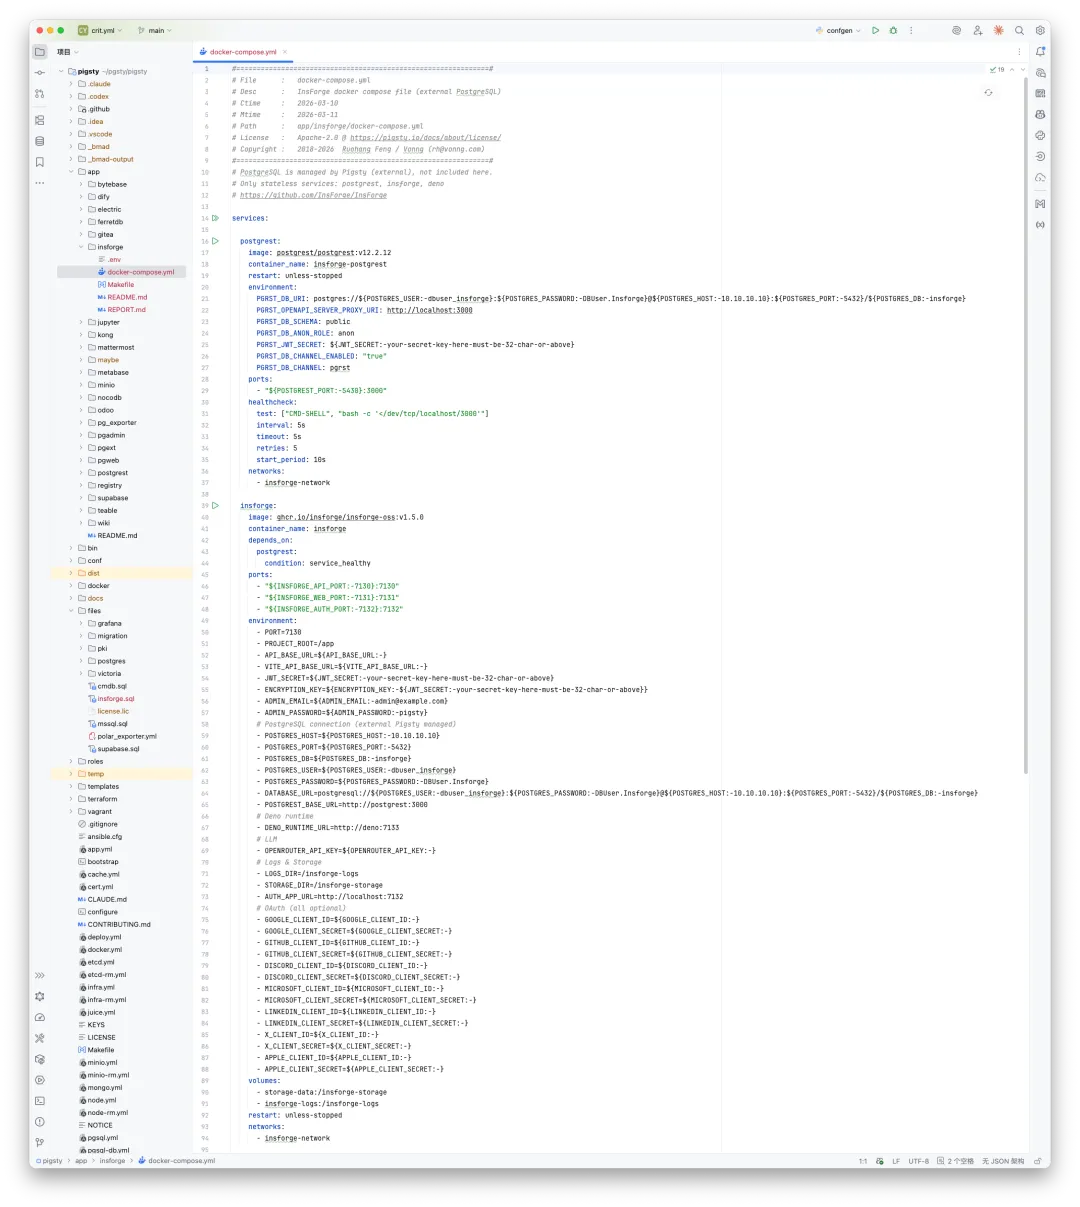Open the Database tool window in left sidebar
The width and height of the screenshot is (1080, 1207).
pos(40,141)
